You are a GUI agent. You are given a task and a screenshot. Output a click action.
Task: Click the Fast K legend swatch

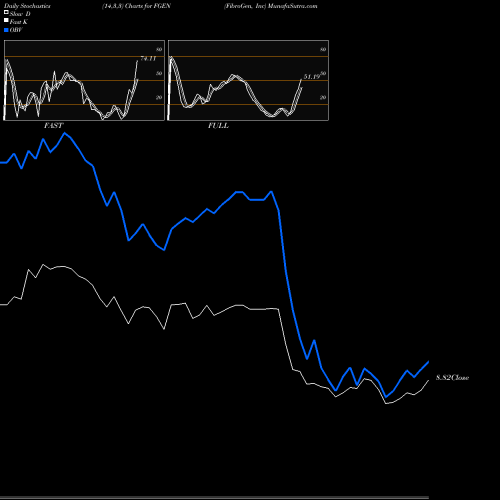6,20
